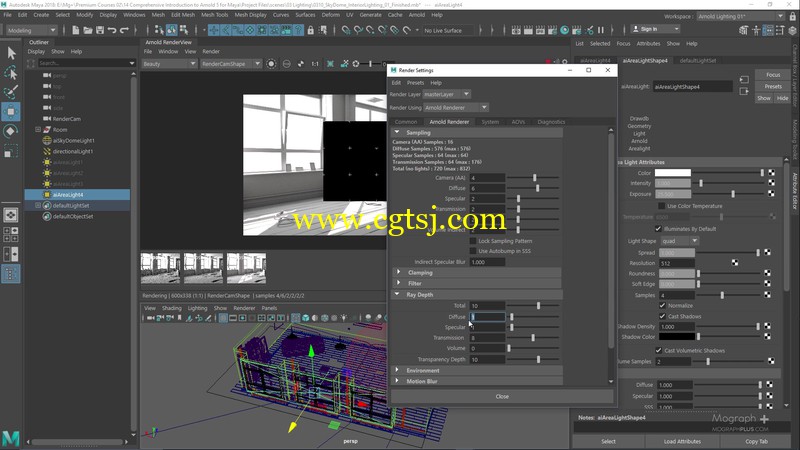Click the Shadow Density map checker icon

tap(767, 326)
